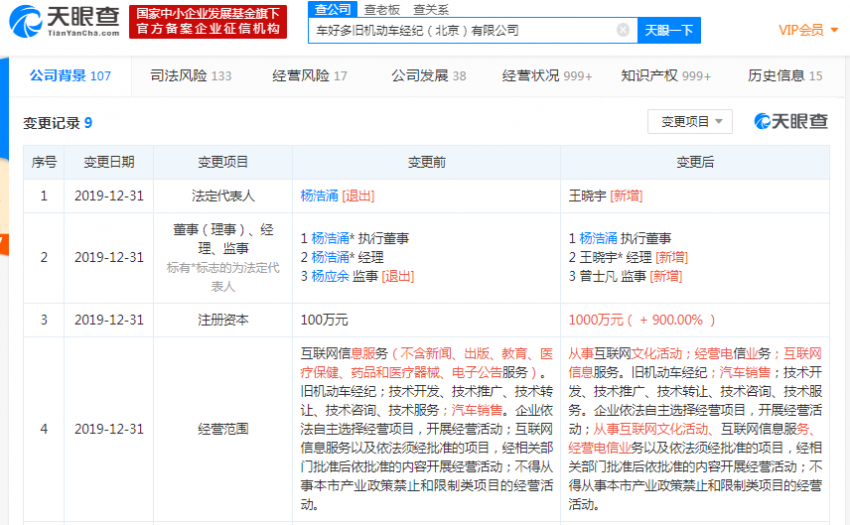Switch to the 查老板 search tab
The width and height of the screenshot is (850, 525).
(x=381, y=9)
